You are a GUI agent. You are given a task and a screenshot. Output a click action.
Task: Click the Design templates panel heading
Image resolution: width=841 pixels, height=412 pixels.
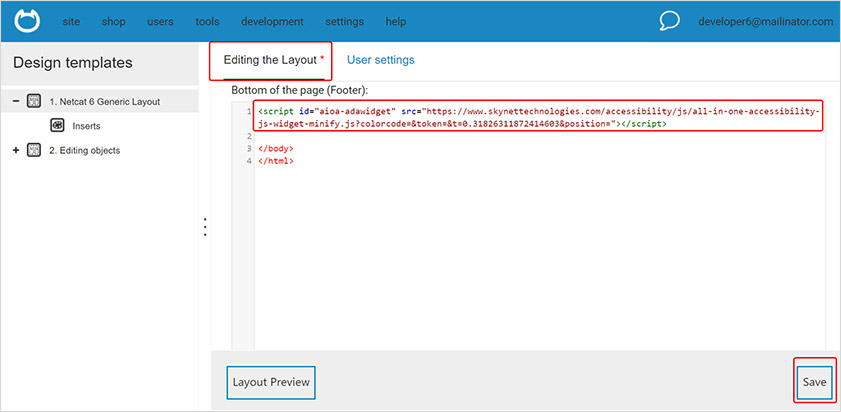point(73,62)
